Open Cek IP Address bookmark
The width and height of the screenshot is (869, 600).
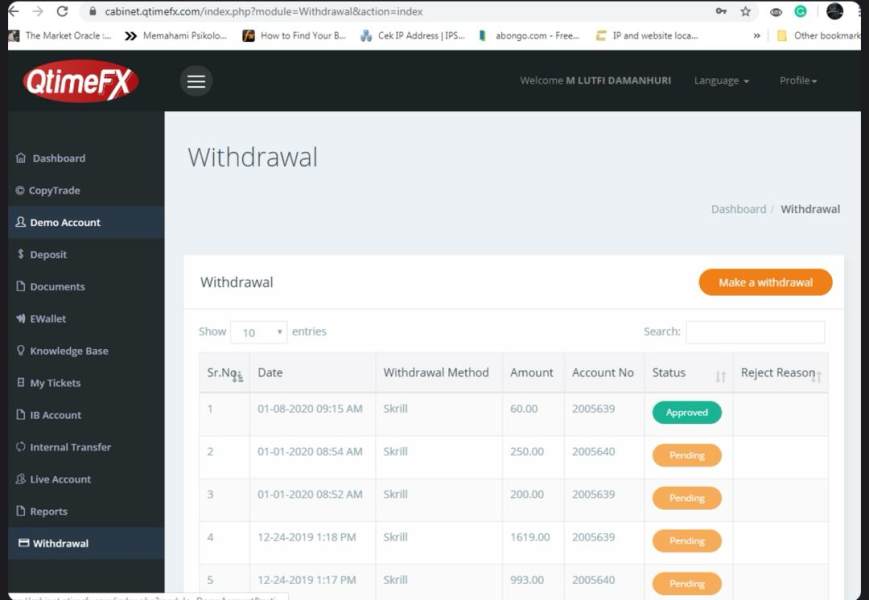pos(412,35)
